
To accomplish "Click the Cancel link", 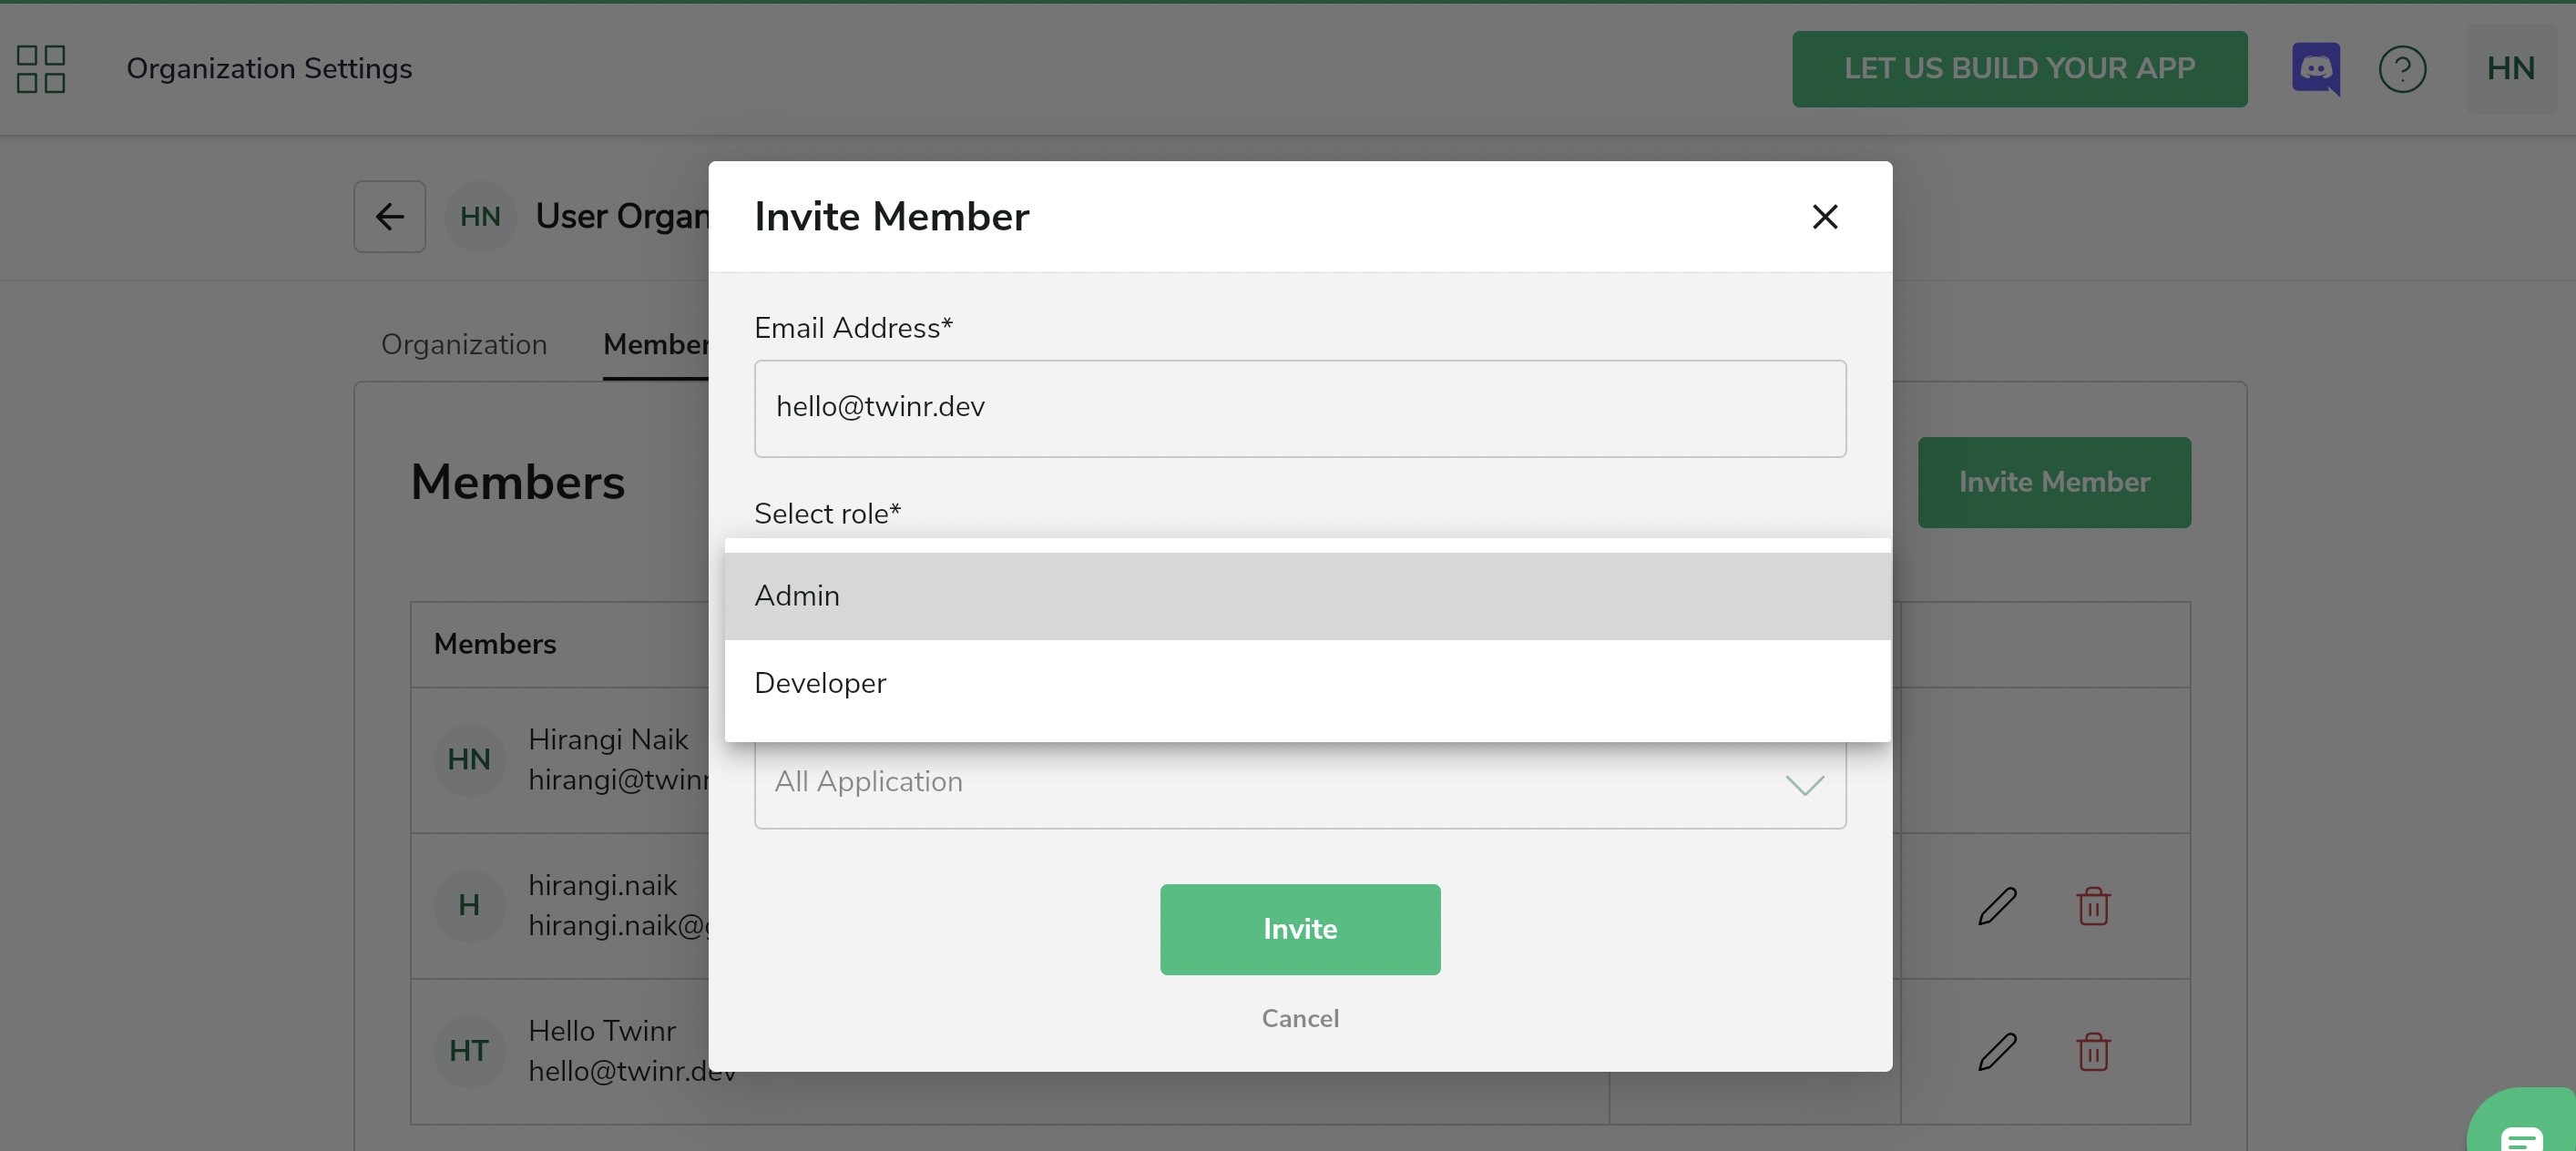I will (x=1299, y=1018).
